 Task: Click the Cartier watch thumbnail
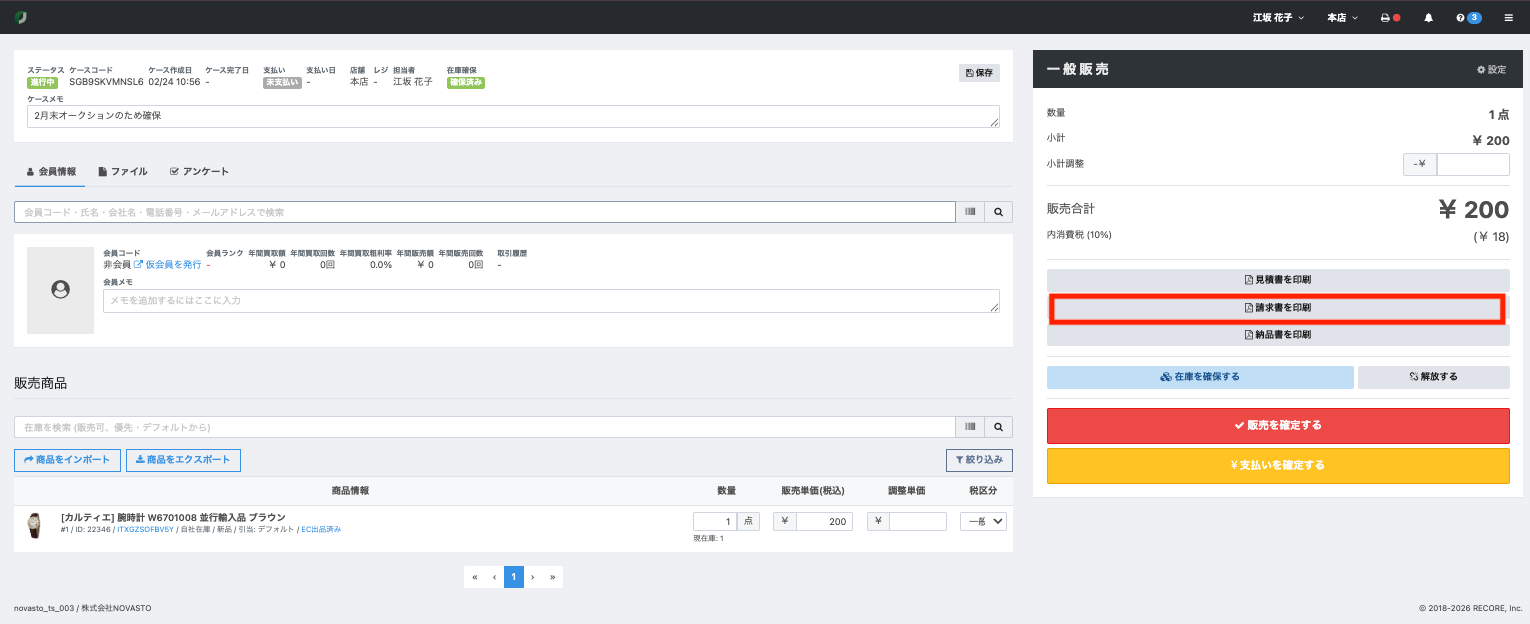[x=35, y=525]
